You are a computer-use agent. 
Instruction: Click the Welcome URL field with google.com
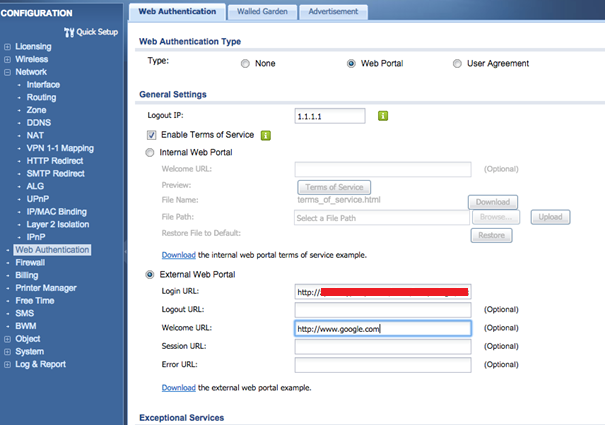click(382, 328)
